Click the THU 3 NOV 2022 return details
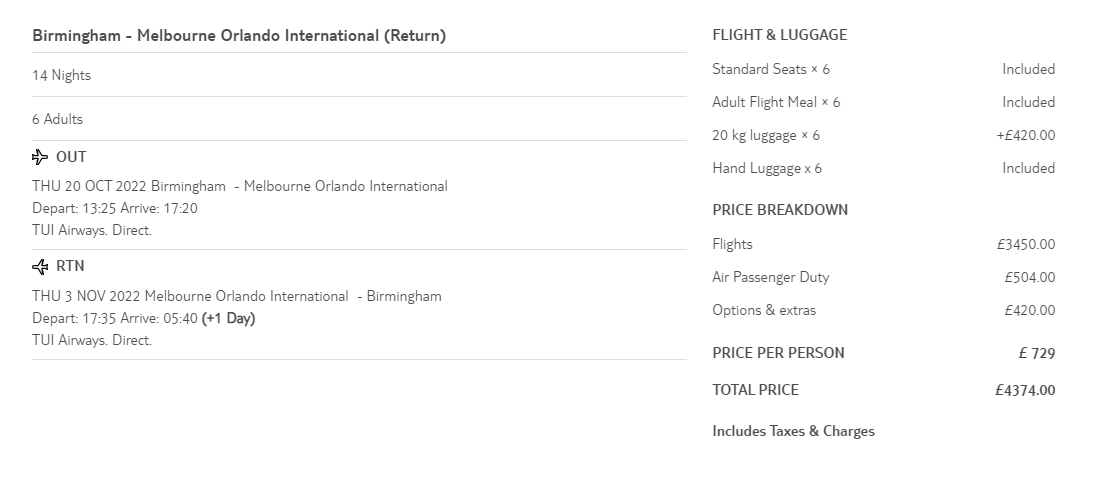1107x477 pixels. [236, 296]
